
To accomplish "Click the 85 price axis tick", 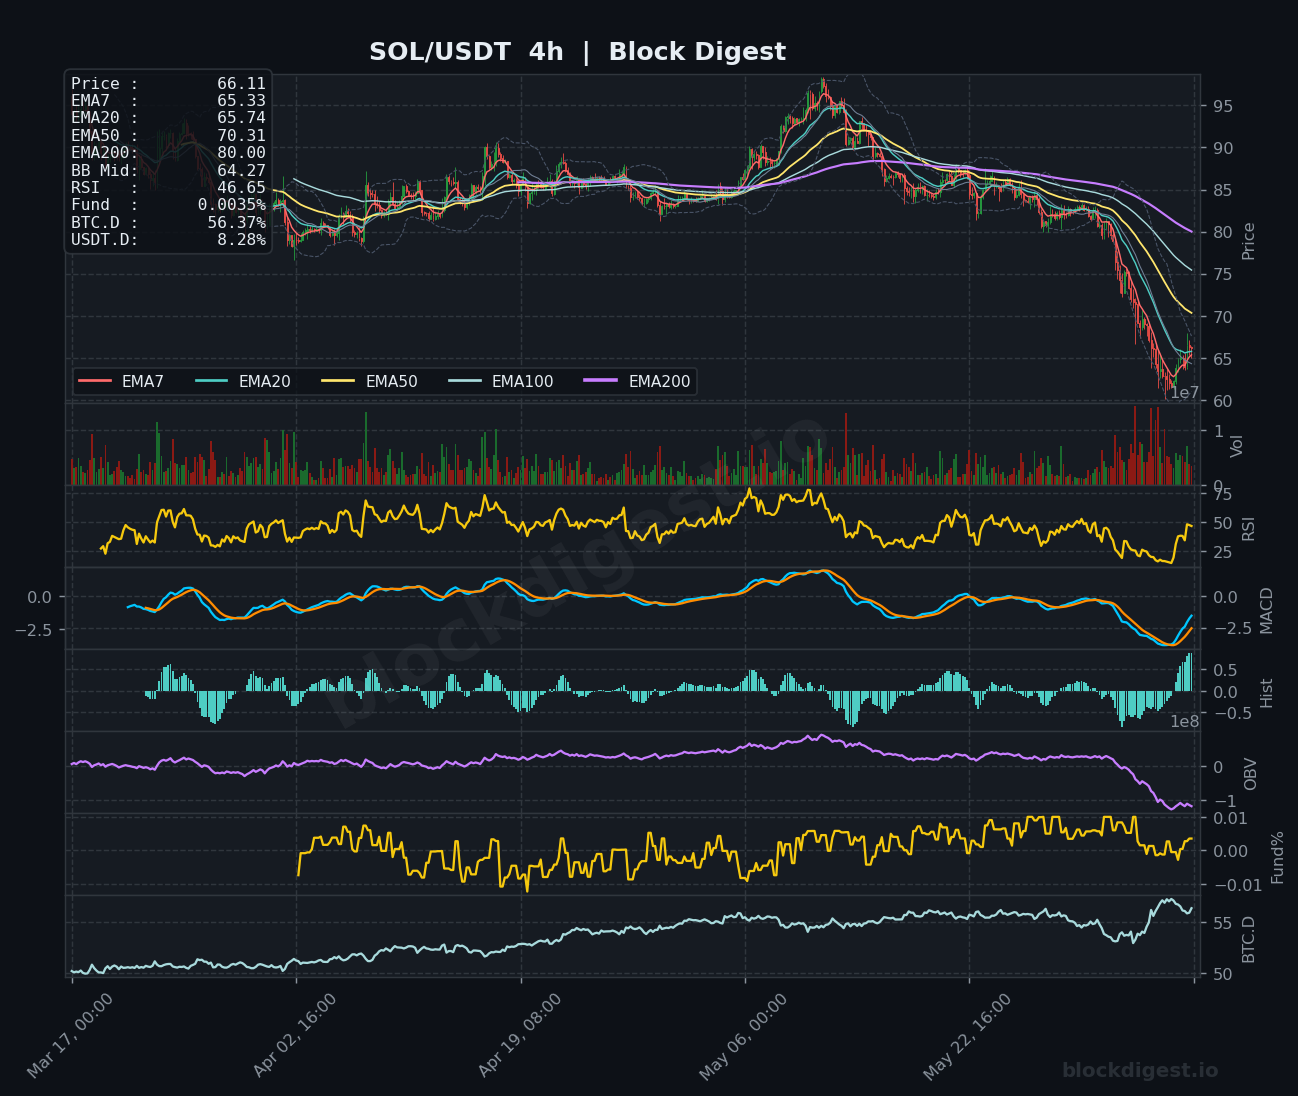I will pos(1223,191).
